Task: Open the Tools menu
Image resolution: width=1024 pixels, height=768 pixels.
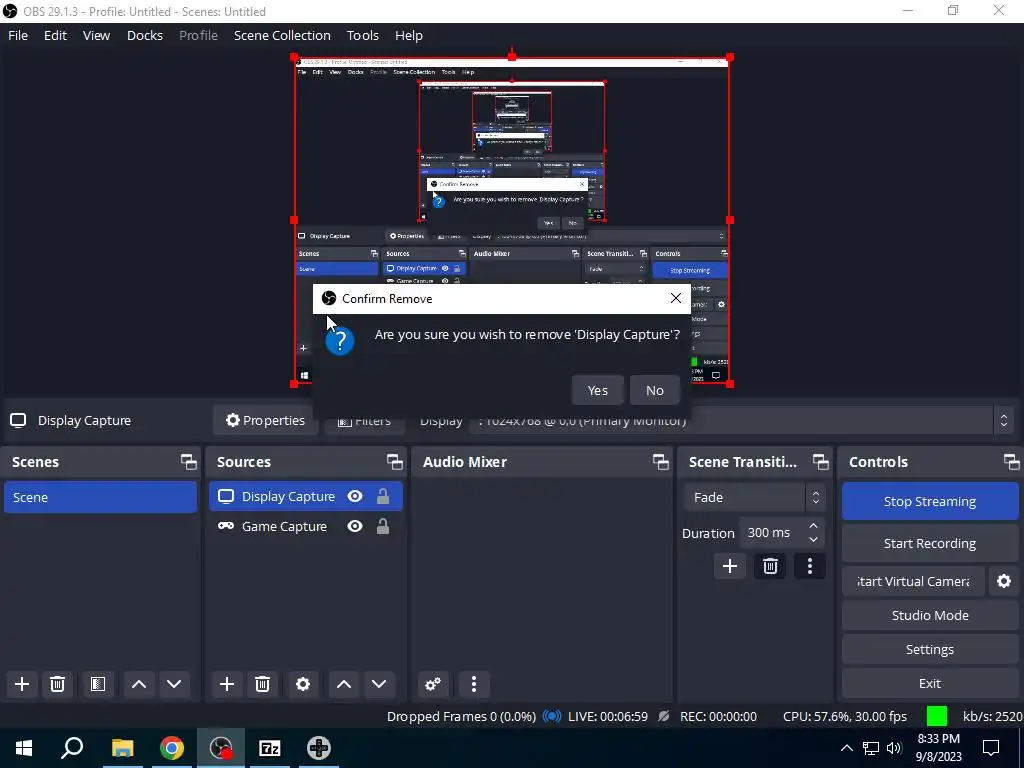Action: click(362, 35)
